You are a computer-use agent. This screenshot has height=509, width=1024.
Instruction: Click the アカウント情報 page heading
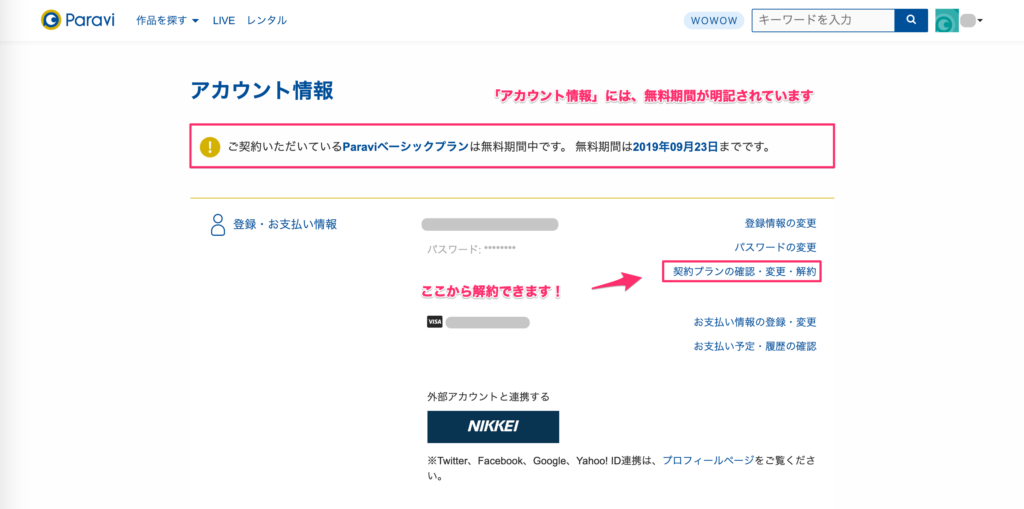tap(262, 90)
